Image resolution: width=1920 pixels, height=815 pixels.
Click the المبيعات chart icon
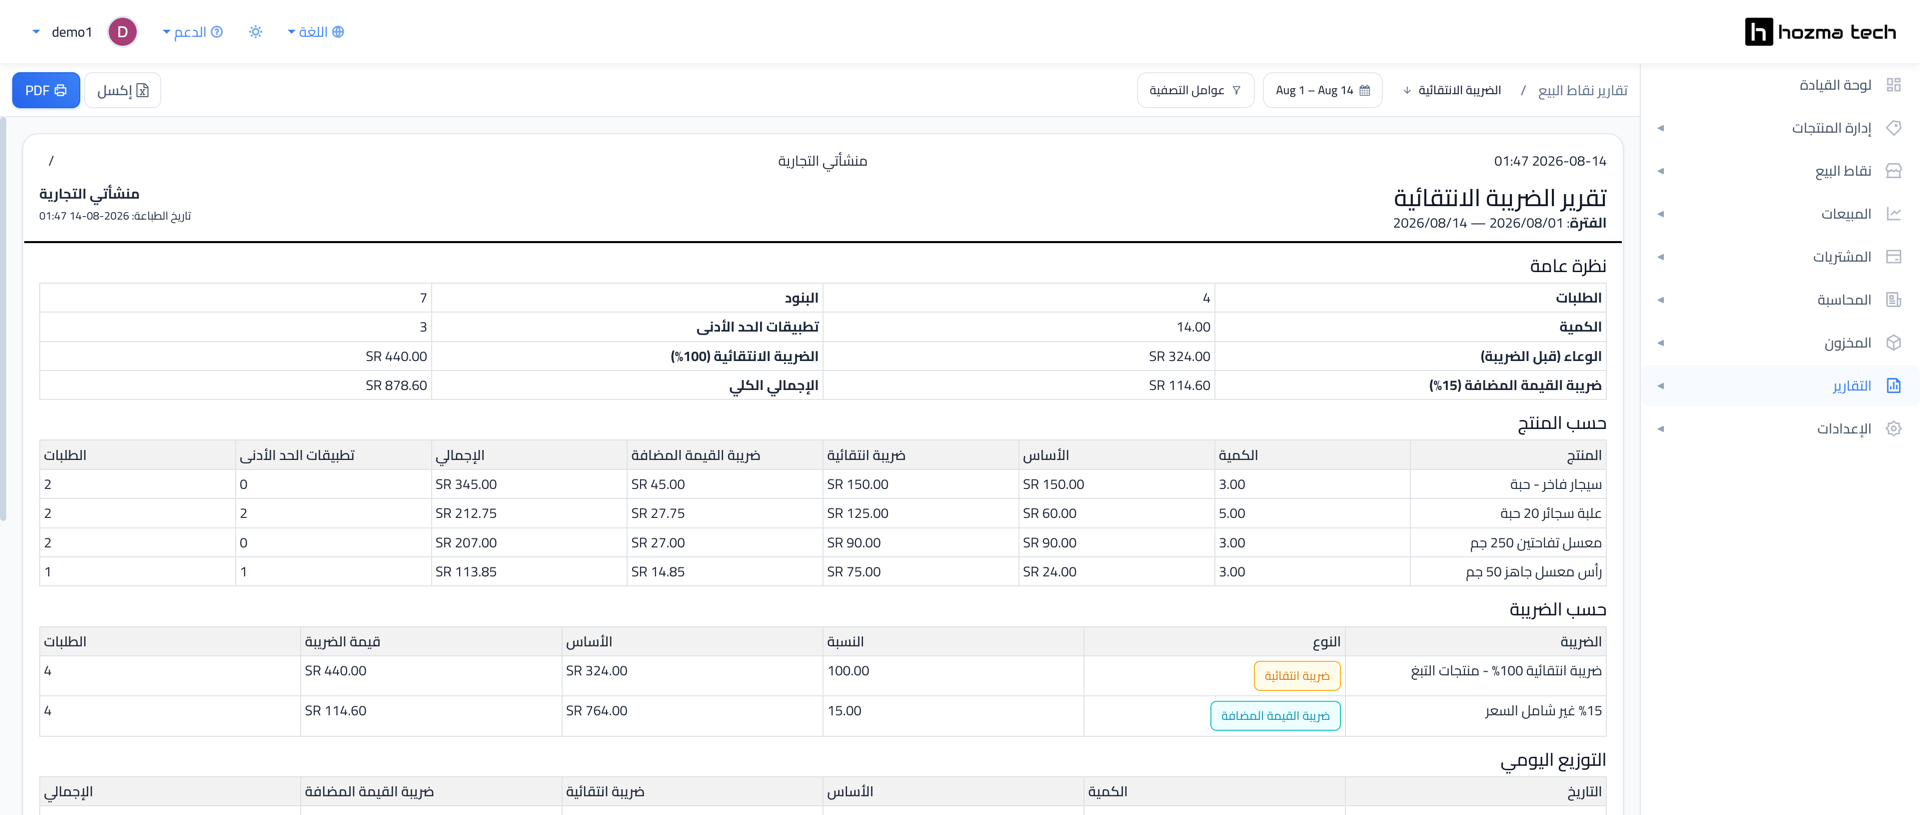(1893, 214)
